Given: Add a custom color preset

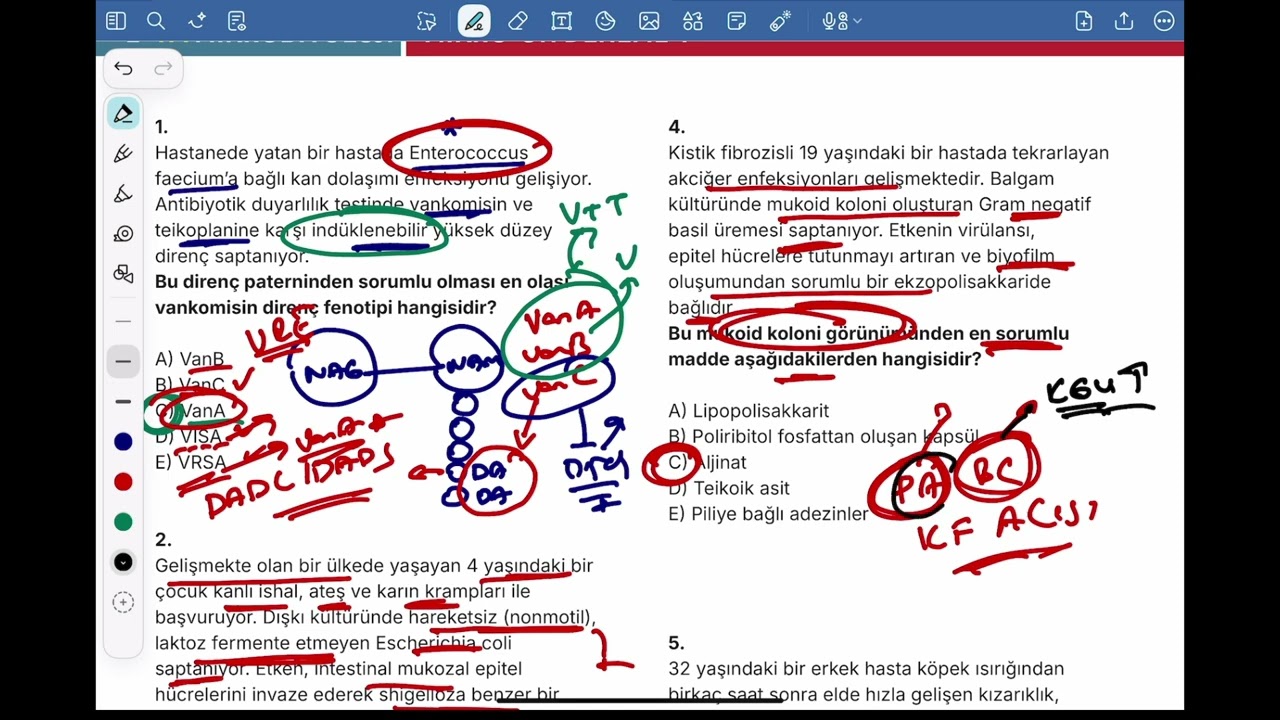Looking at the screenshot, I should [123, 602].
